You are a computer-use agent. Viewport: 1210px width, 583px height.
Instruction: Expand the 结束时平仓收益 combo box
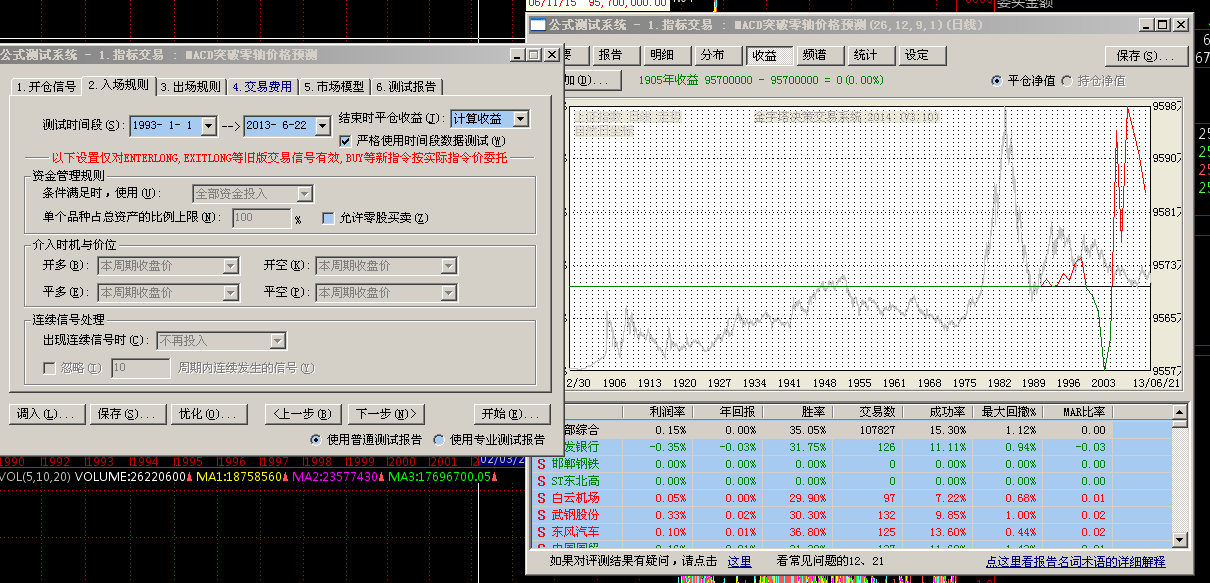pyautogui.click(x=520, y=119)
